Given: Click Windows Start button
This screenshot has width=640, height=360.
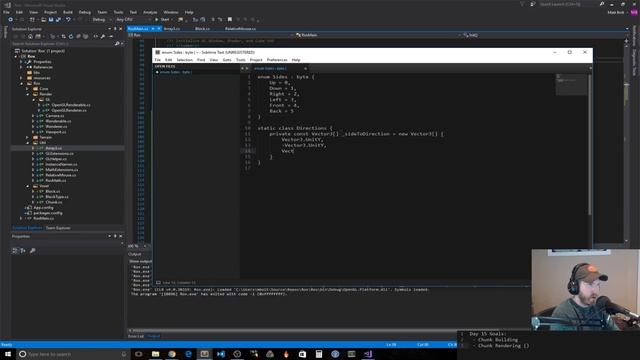Looking at the screenshot, I should pyautogui.click(x=7, y=354).
